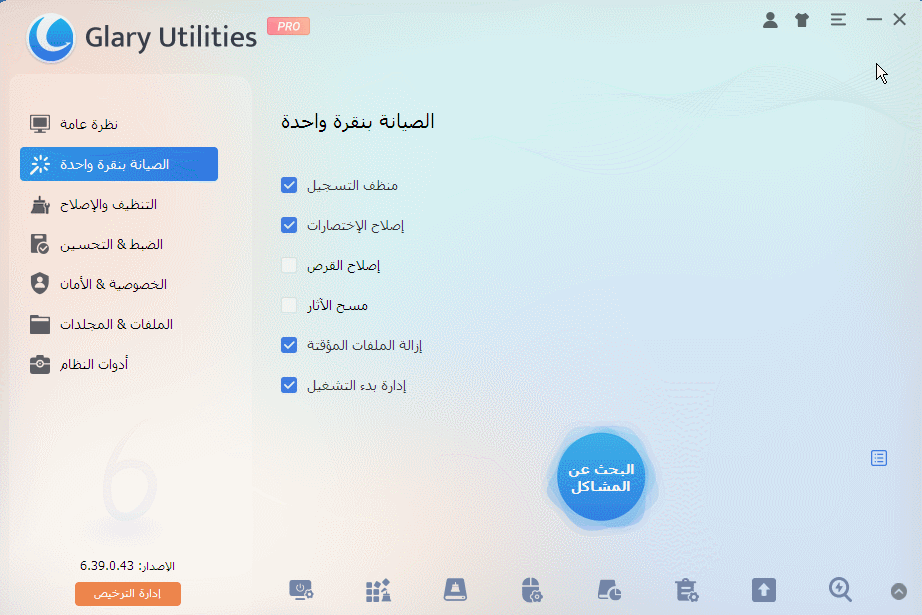Image resolution: width=922 pixels, height=615 pixels.
Task: Click the منظف التسجيل label
Action: pos(352,186)
